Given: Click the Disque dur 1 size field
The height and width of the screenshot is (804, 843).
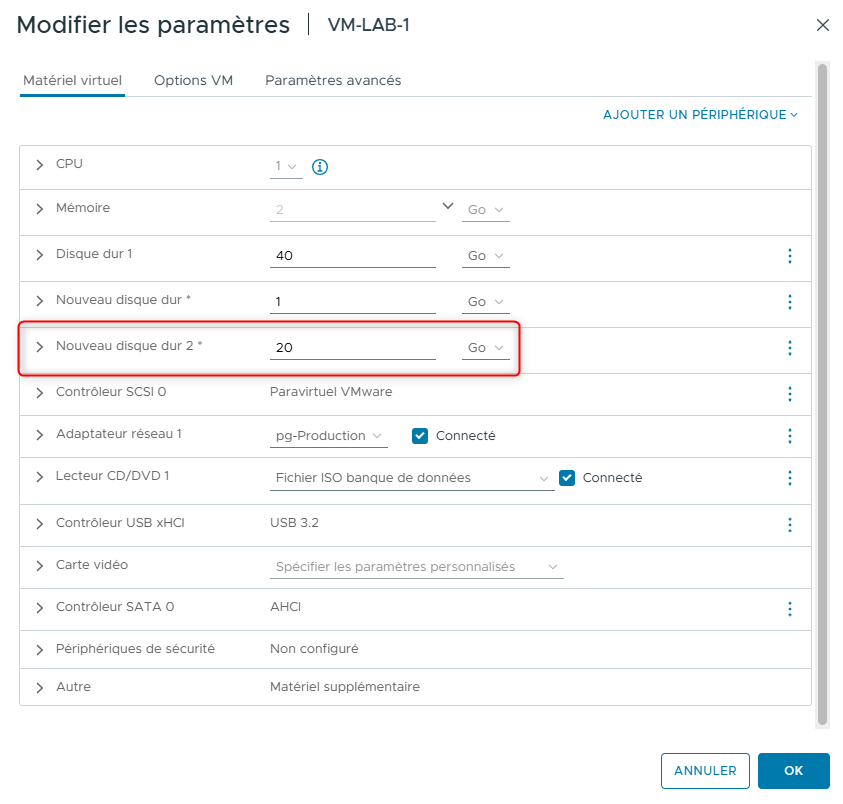Looking at the screenshot, I should [x=352, y=256].
